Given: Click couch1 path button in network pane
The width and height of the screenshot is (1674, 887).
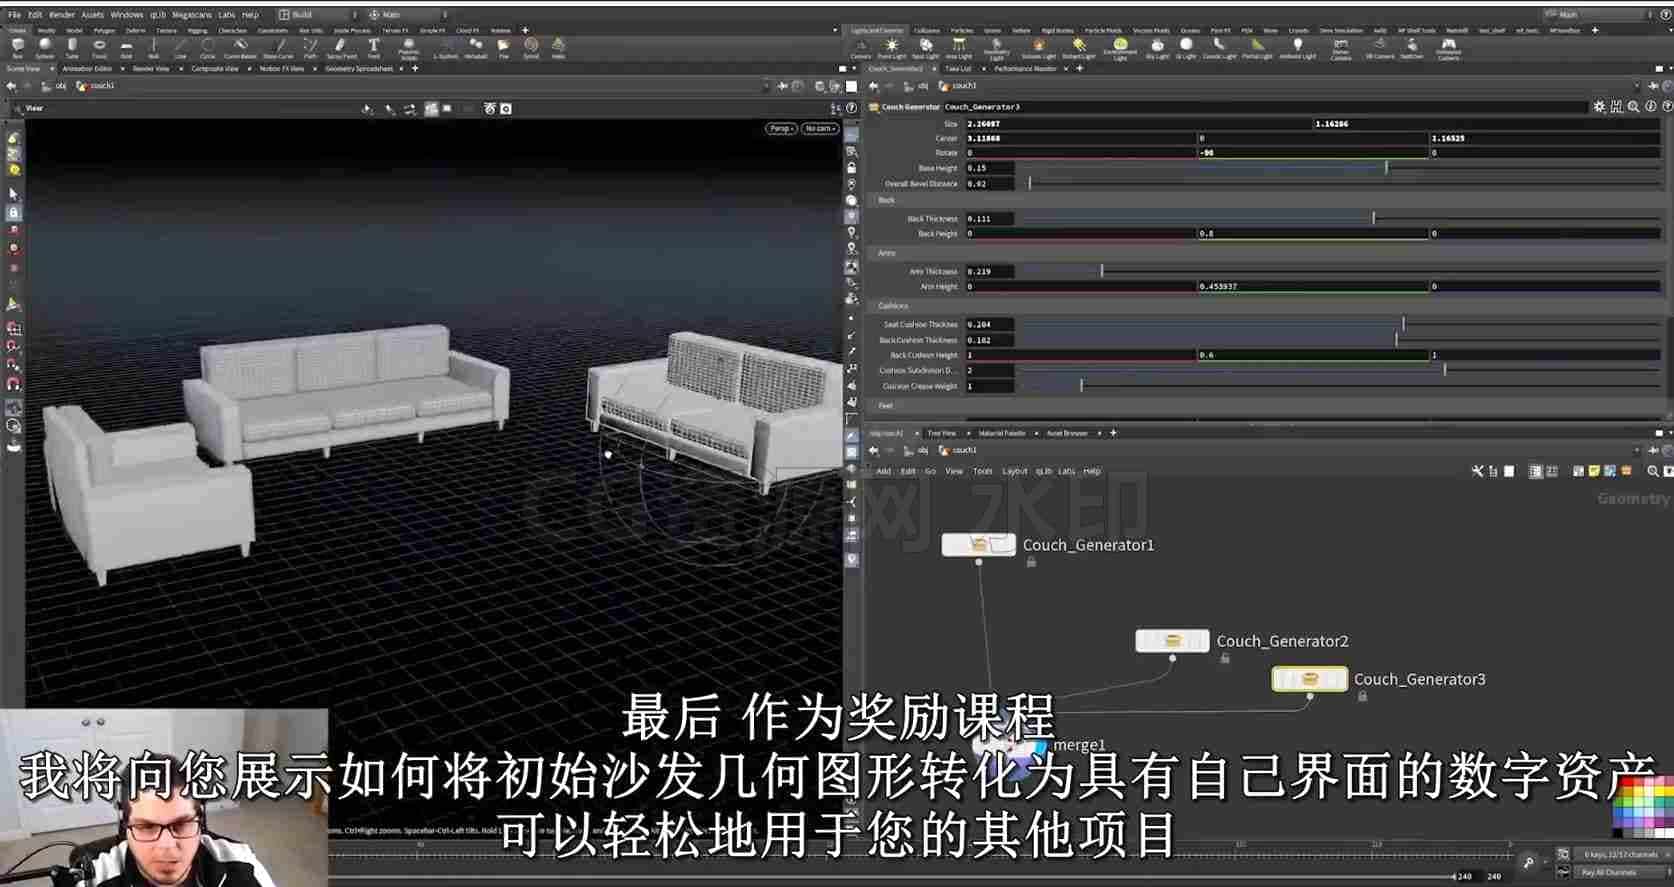Looking at the screenshot, I should (957, 450).
